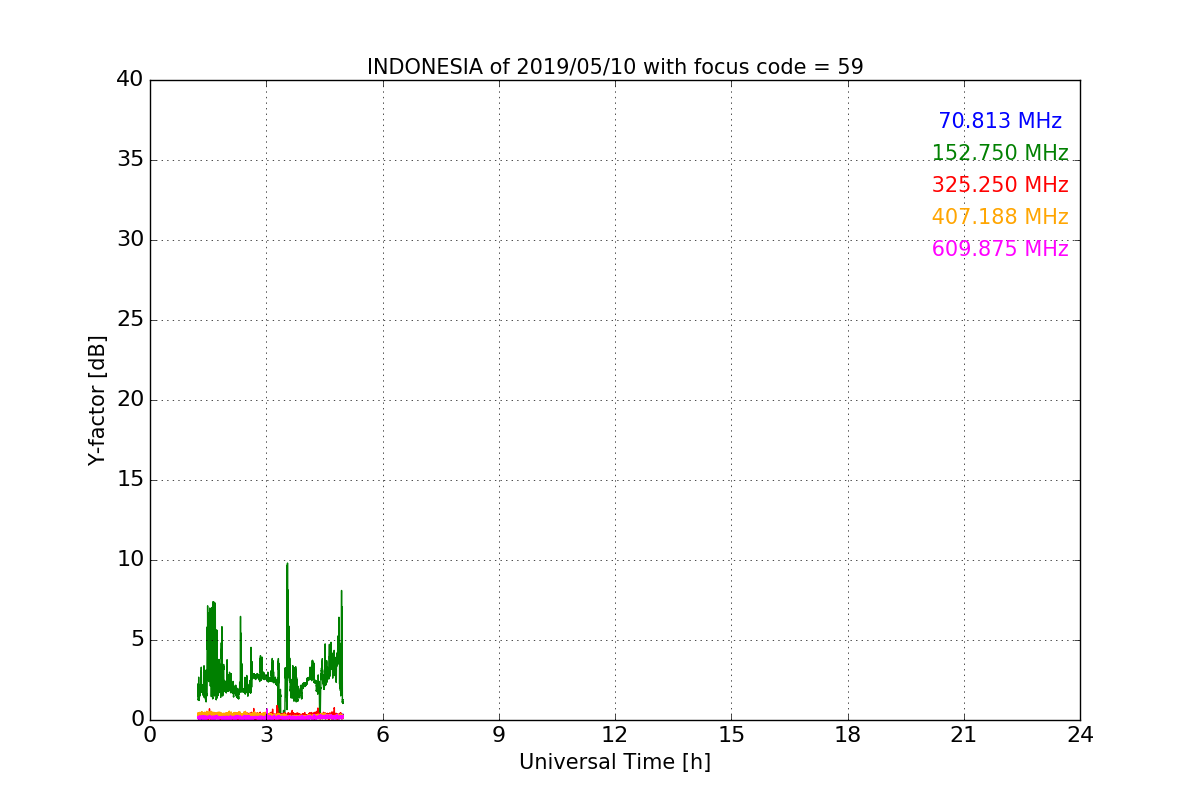Select the 407.188 MHz legend label

click(x=1000, y=217)
